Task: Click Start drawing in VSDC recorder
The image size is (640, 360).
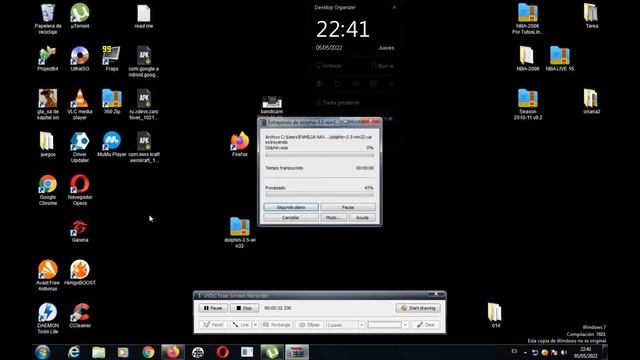Action: pyautogui.click(x=418, y=308)
